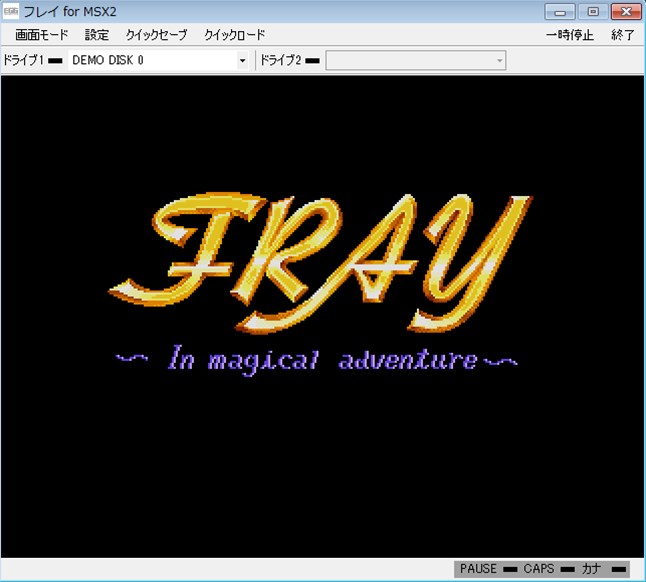Click クイックセーブ to quick save
646x582 pixels.
coord(156,35)
